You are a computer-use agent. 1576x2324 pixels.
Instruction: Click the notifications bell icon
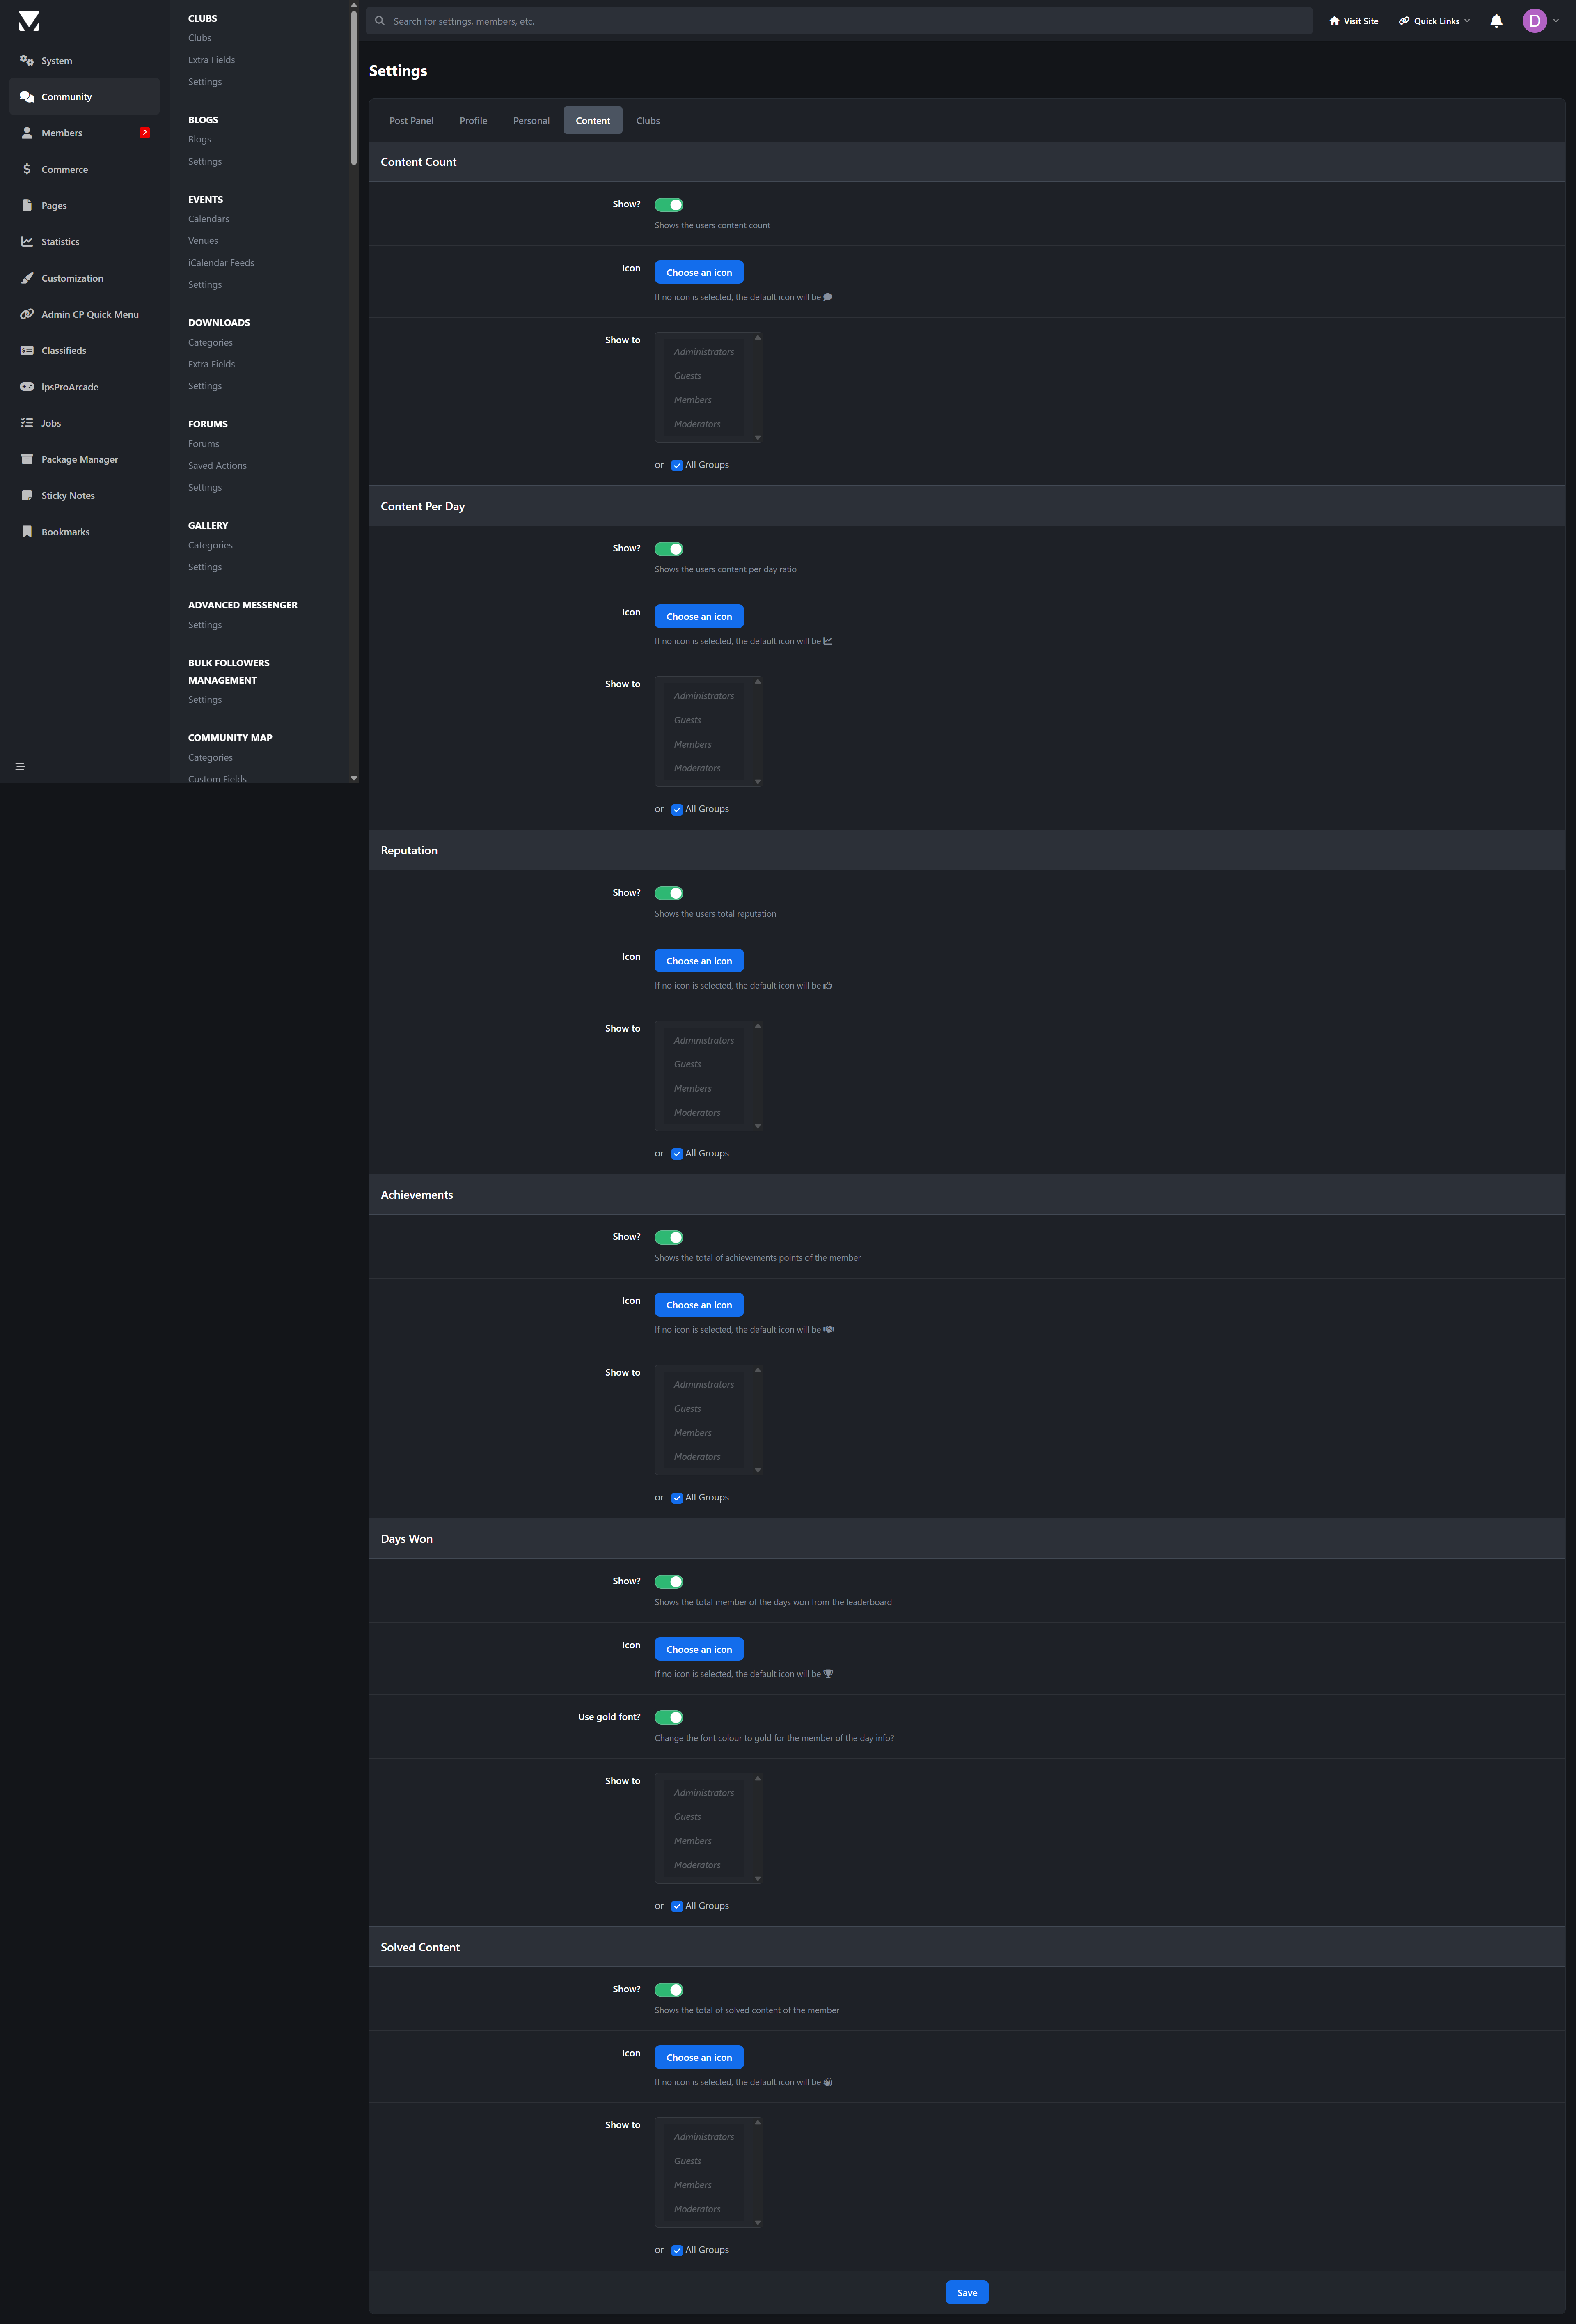click(x=1496, y=21)
